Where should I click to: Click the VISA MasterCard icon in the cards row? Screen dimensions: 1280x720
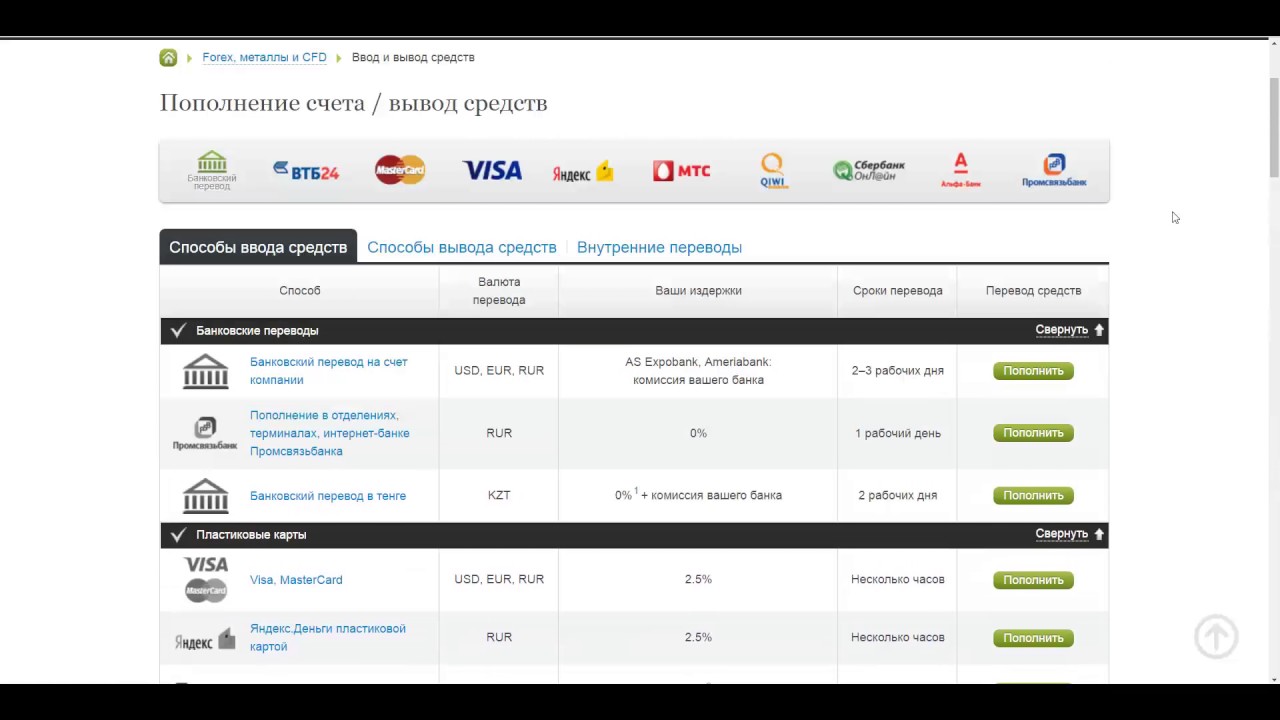206,580
